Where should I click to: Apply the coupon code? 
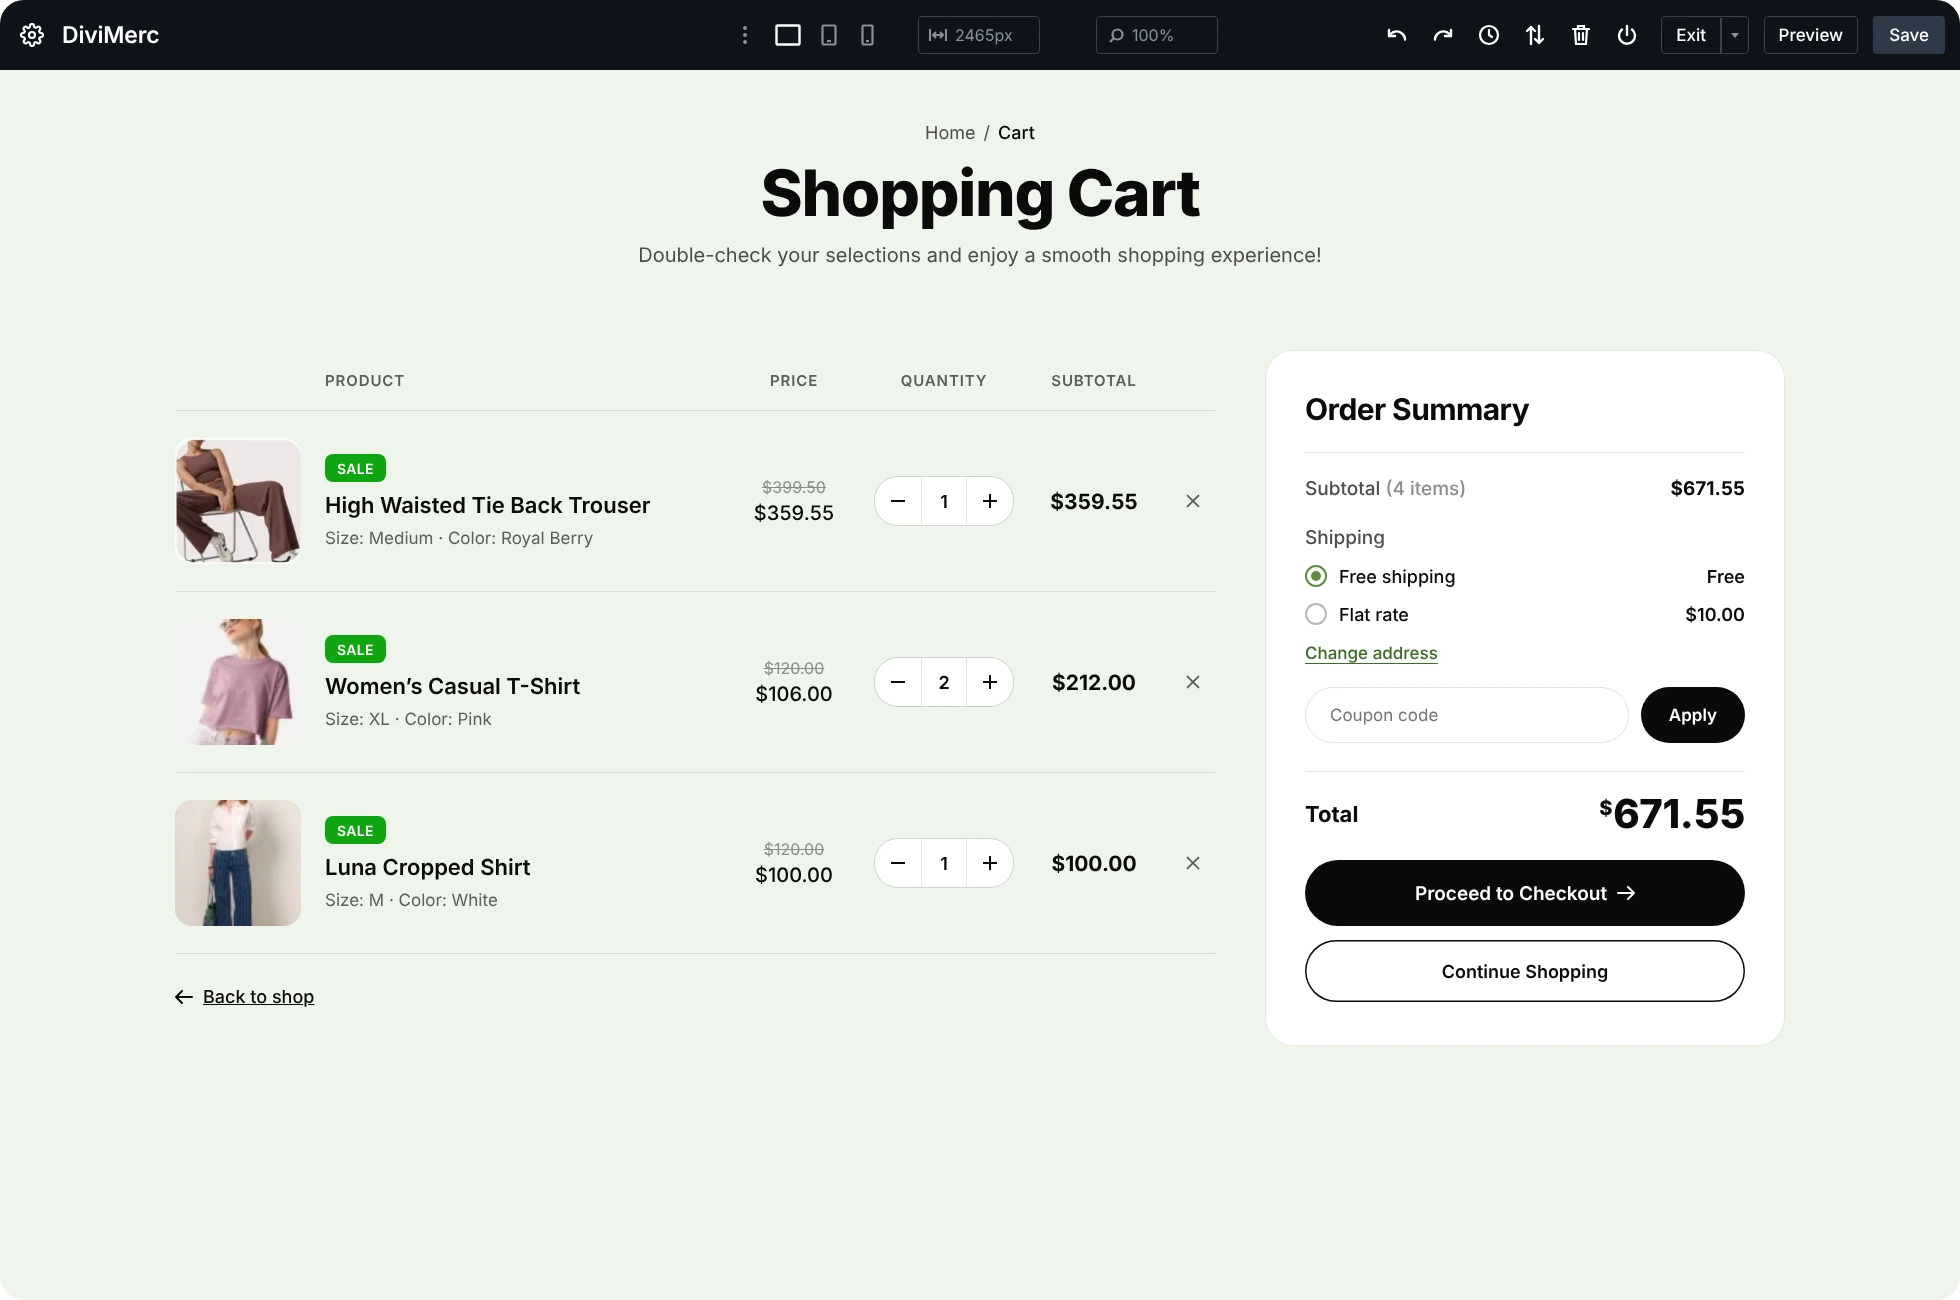tap(1692, 715)
